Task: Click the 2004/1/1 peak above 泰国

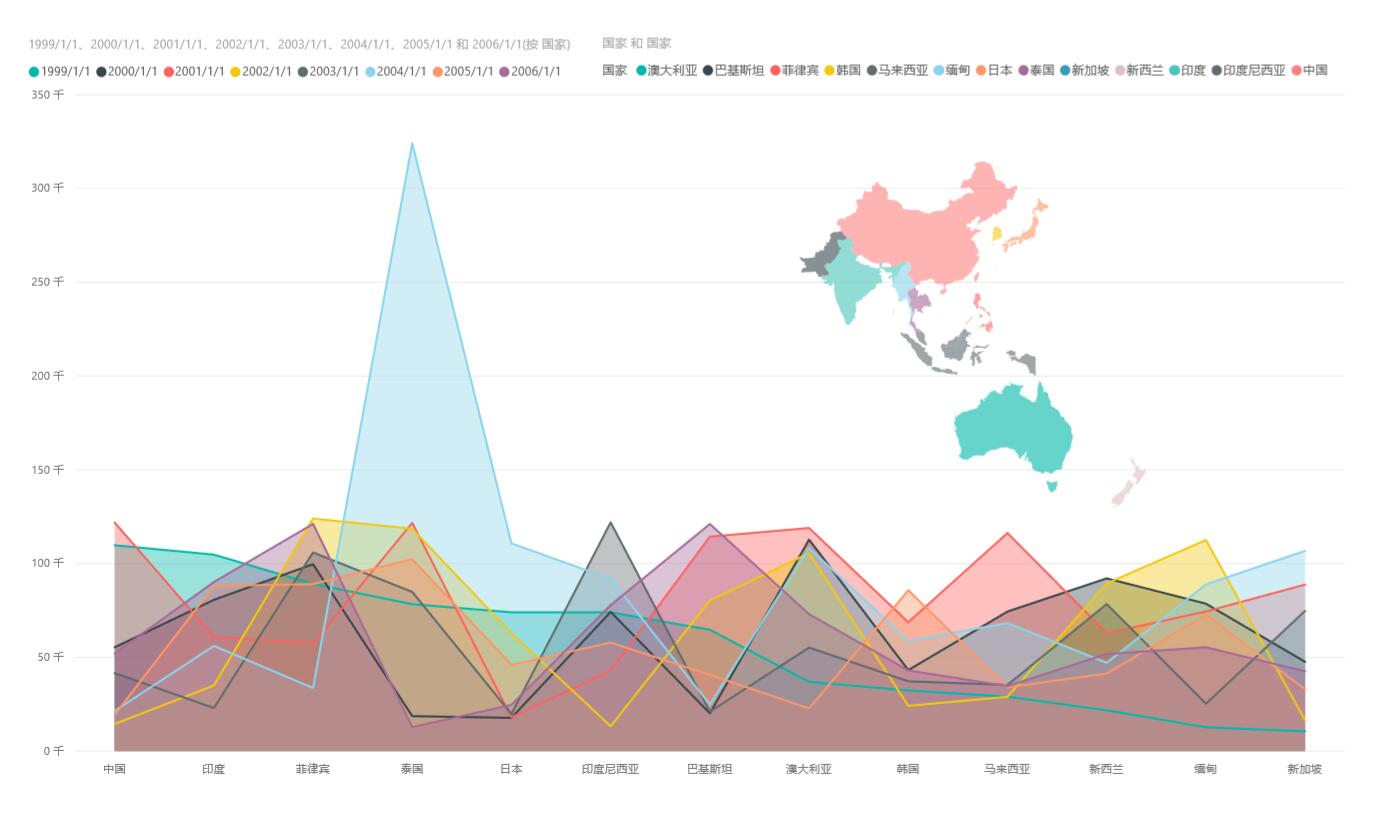Action: [x=412, y=144]
